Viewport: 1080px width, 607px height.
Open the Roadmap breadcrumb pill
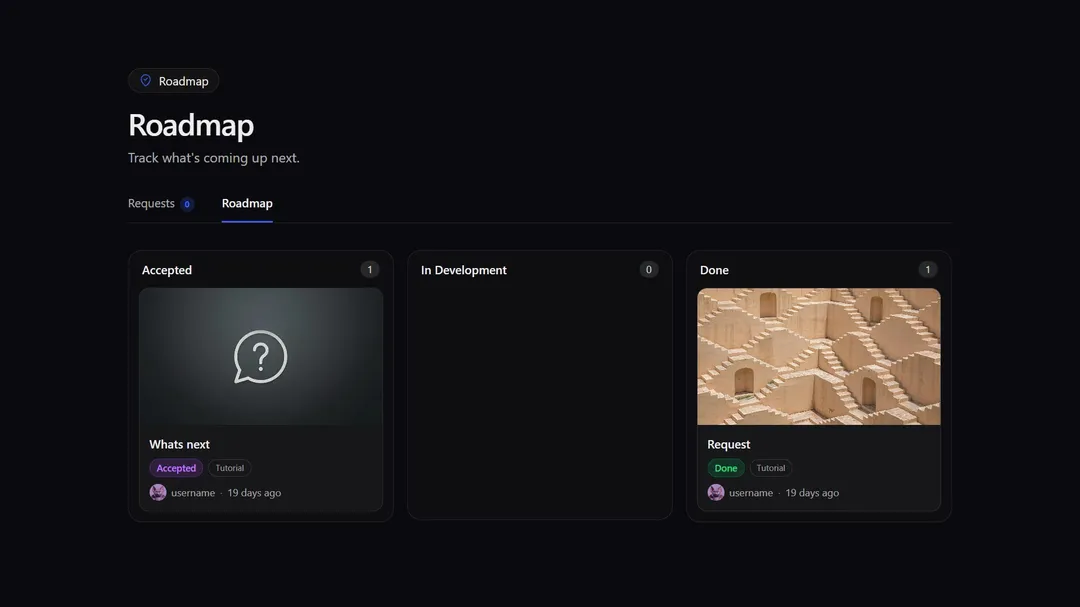pos(174,81)
